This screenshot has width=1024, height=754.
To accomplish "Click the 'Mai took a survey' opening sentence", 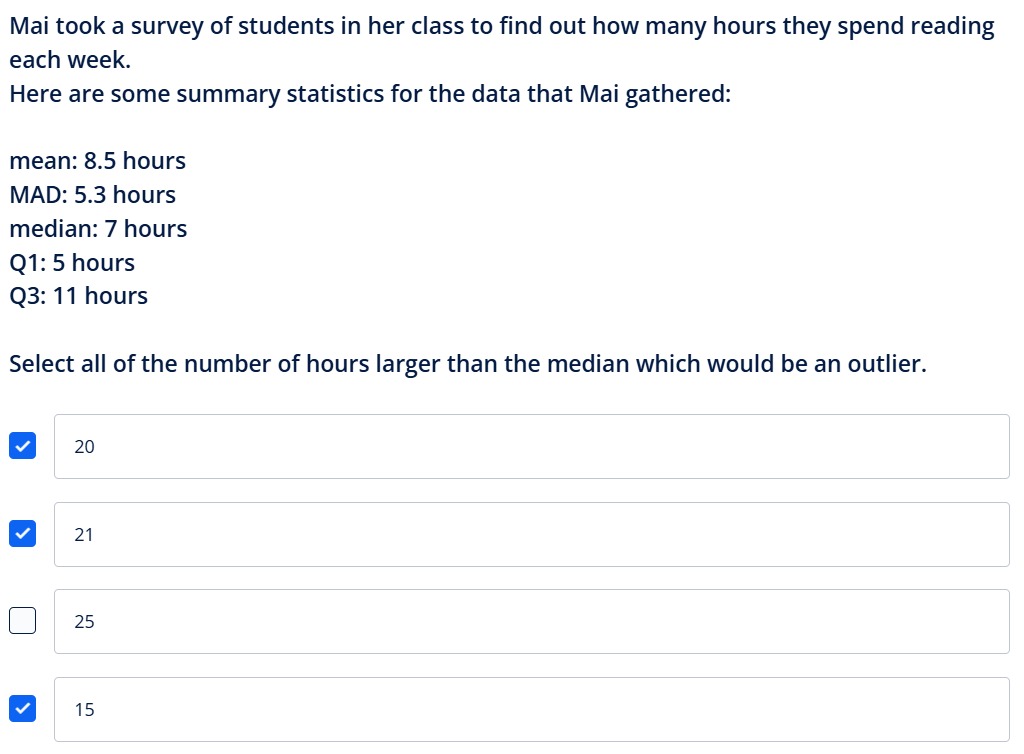I will click(x=502, y=43).
